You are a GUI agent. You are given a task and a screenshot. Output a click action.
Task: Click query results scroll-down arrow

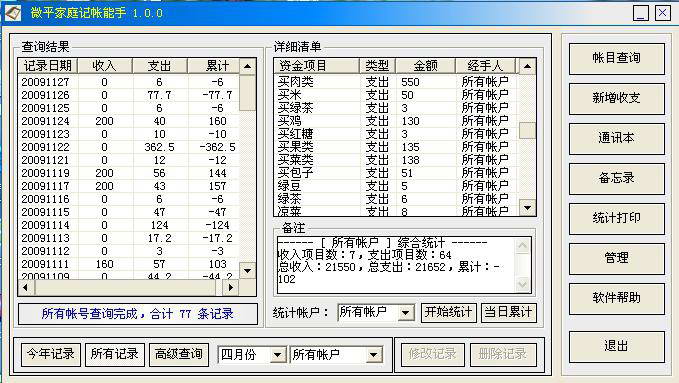247,271
